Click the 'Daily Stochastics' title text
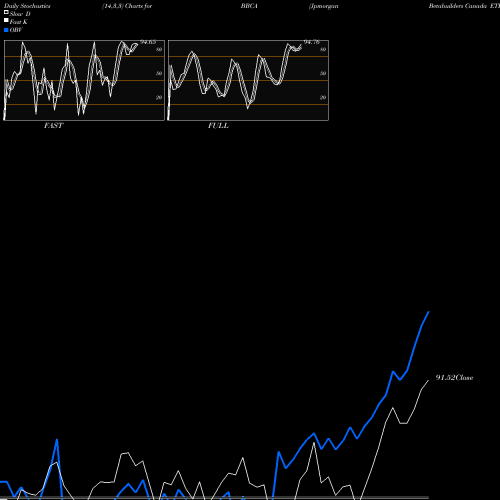 coord(27,6)
